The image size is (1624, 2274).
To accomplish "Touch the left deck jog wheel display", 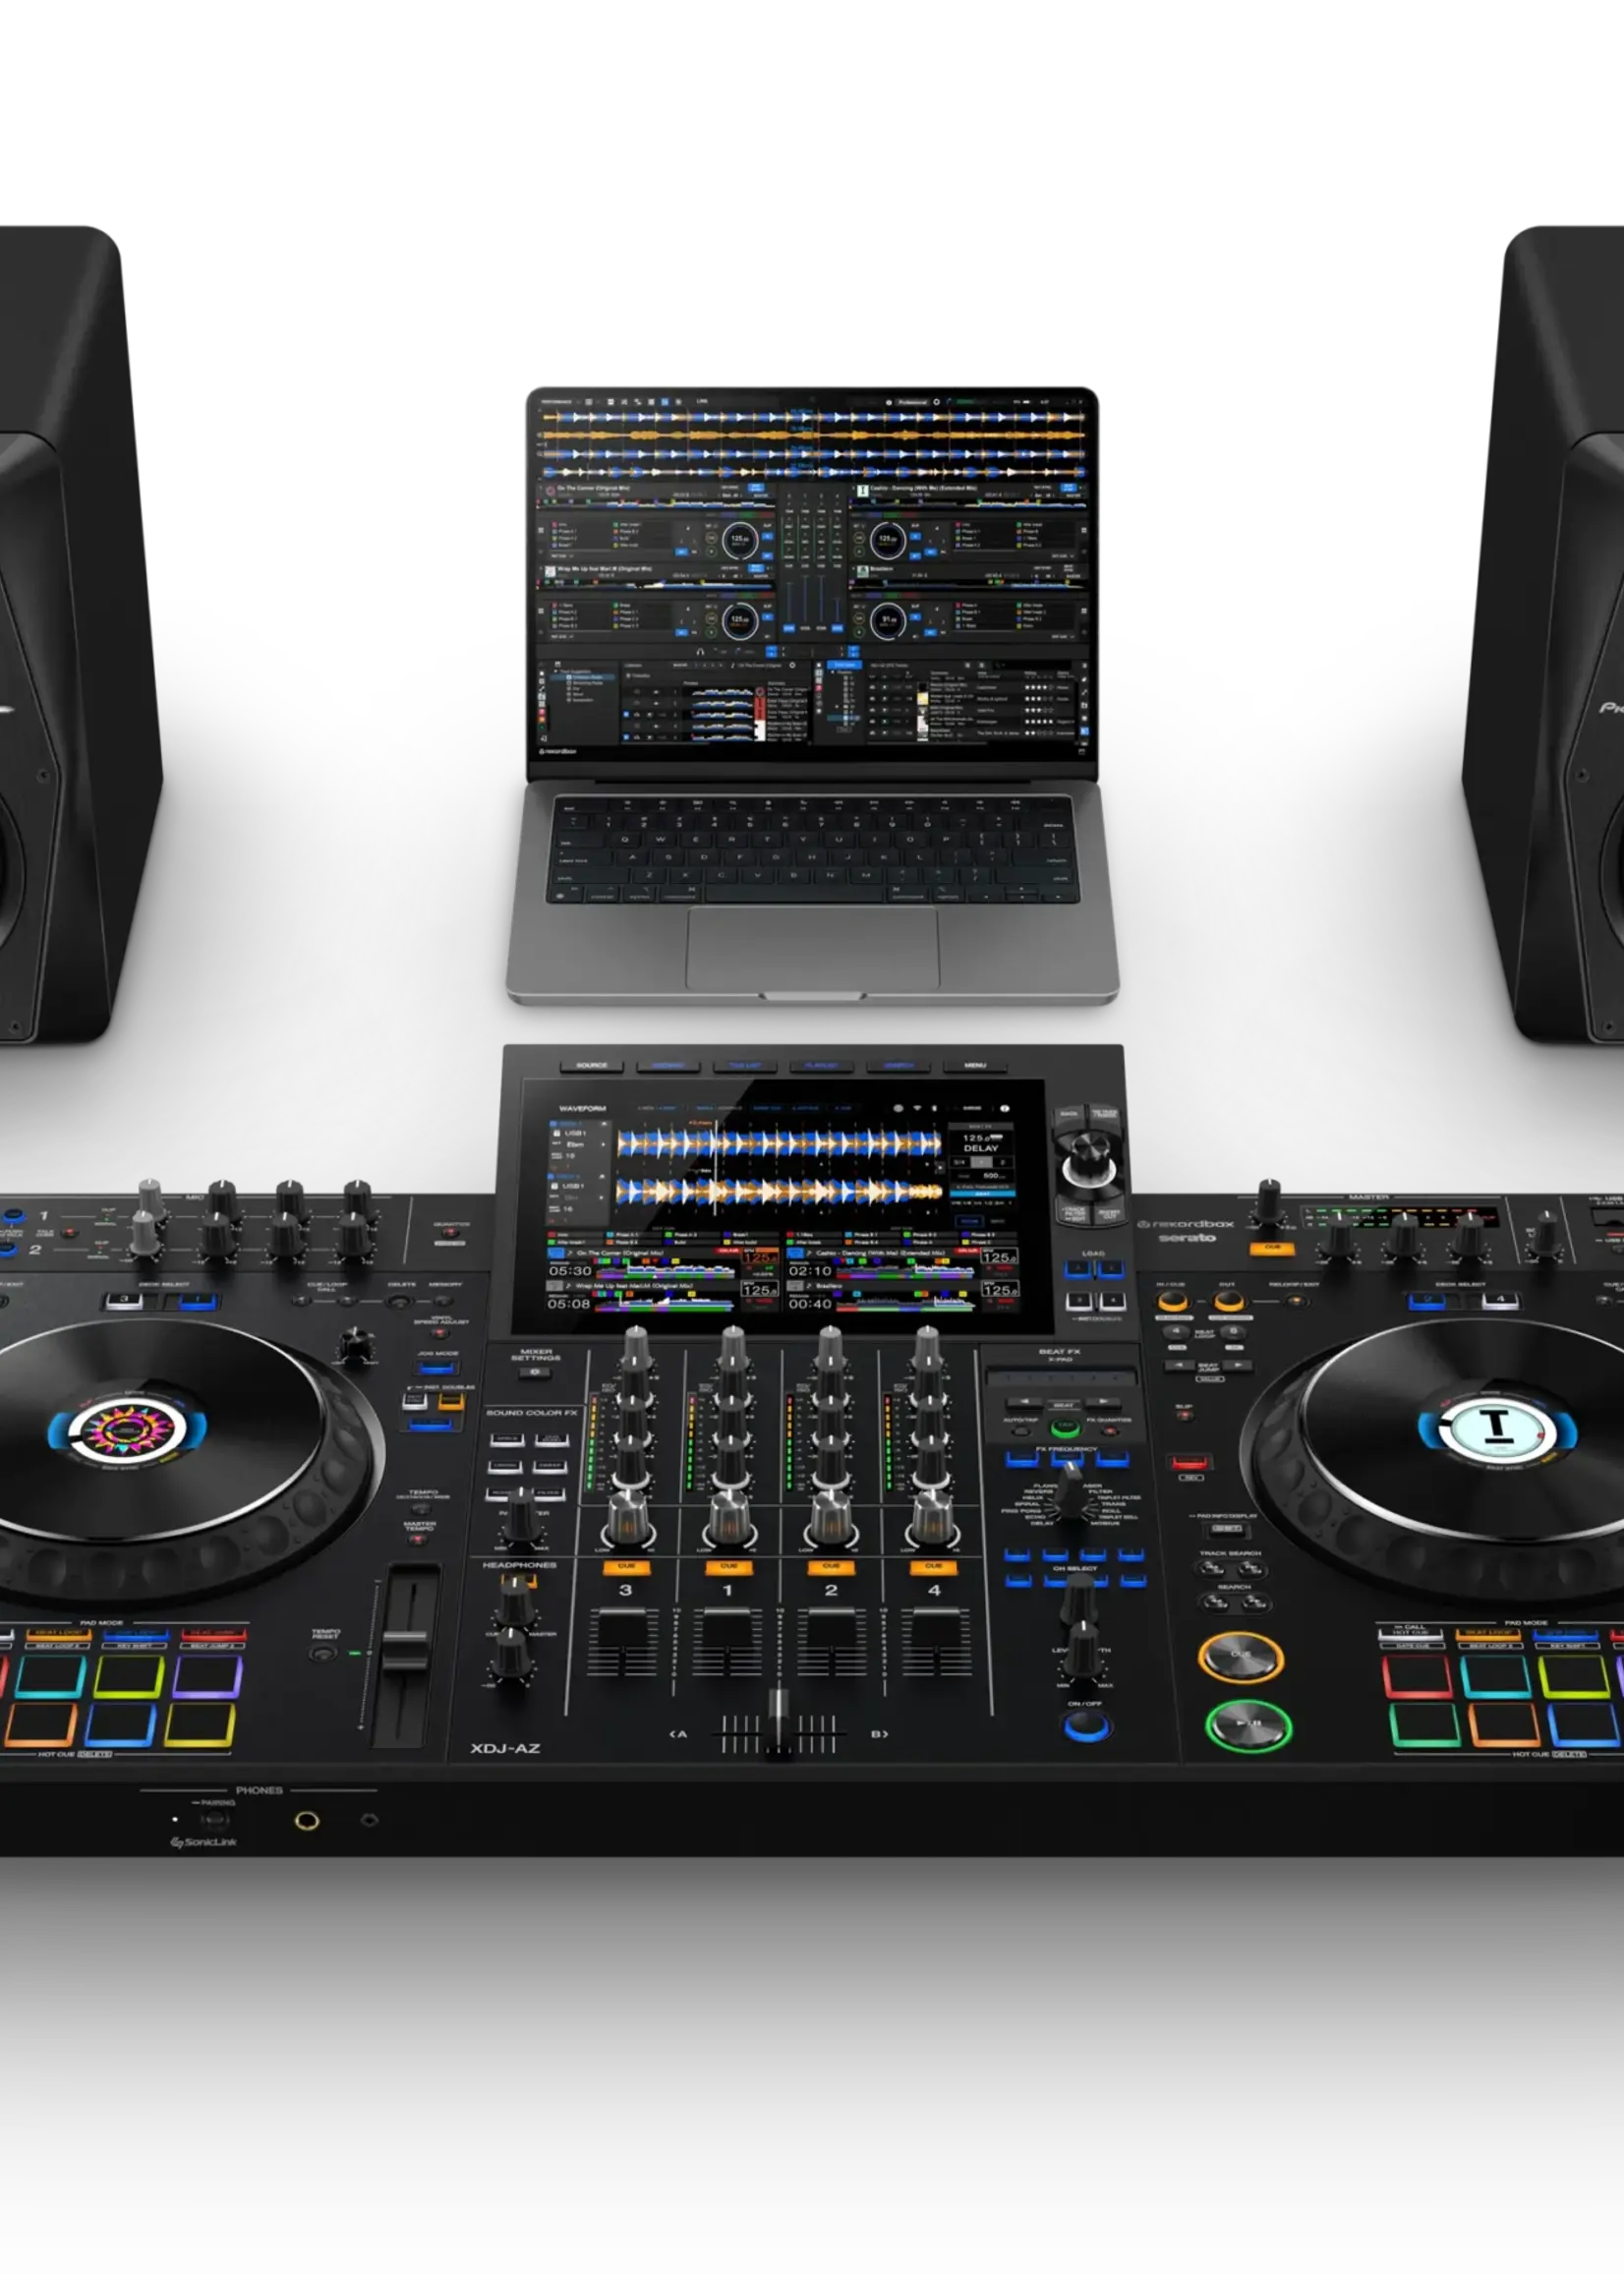I will (126, 1431).
